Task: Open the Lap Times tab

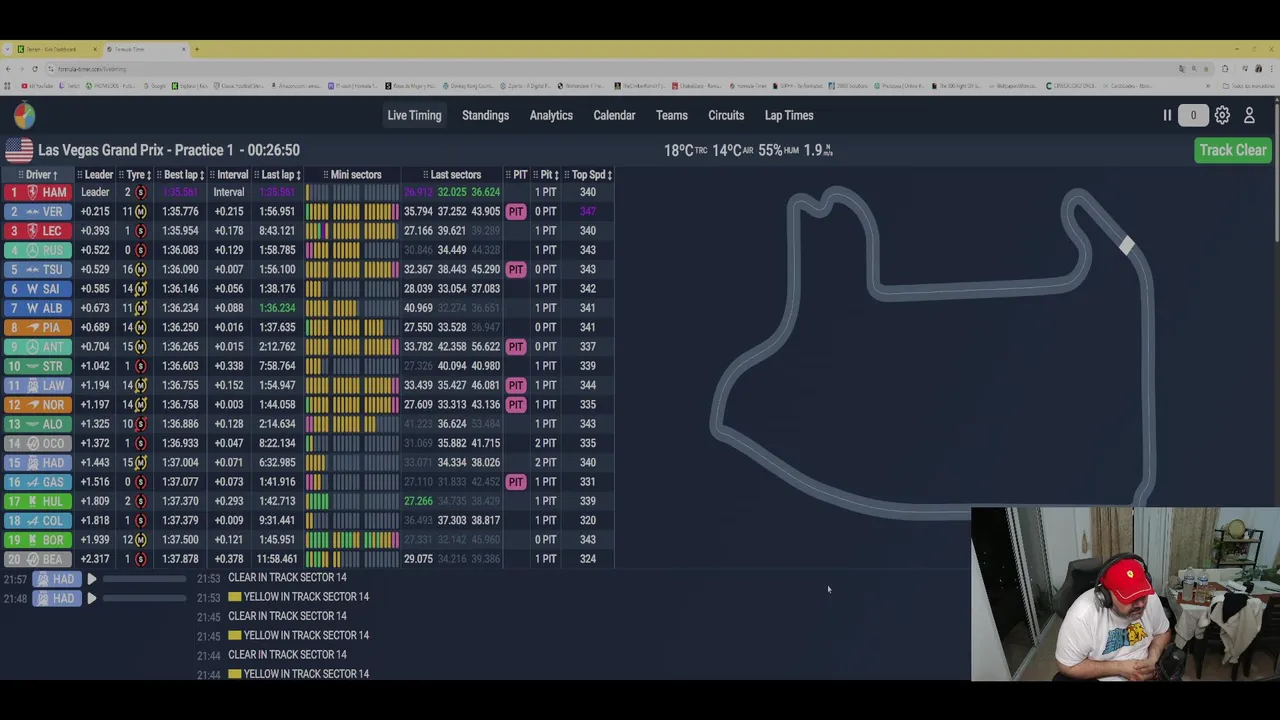Action: click(789, 115)
